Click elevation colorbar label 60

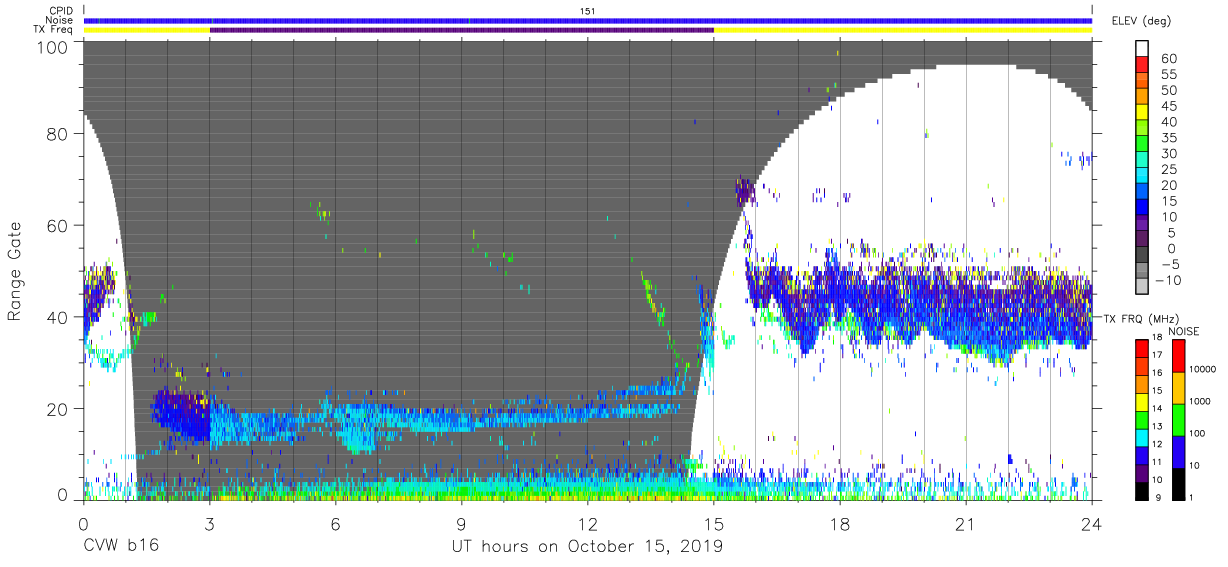point(1169,58)
